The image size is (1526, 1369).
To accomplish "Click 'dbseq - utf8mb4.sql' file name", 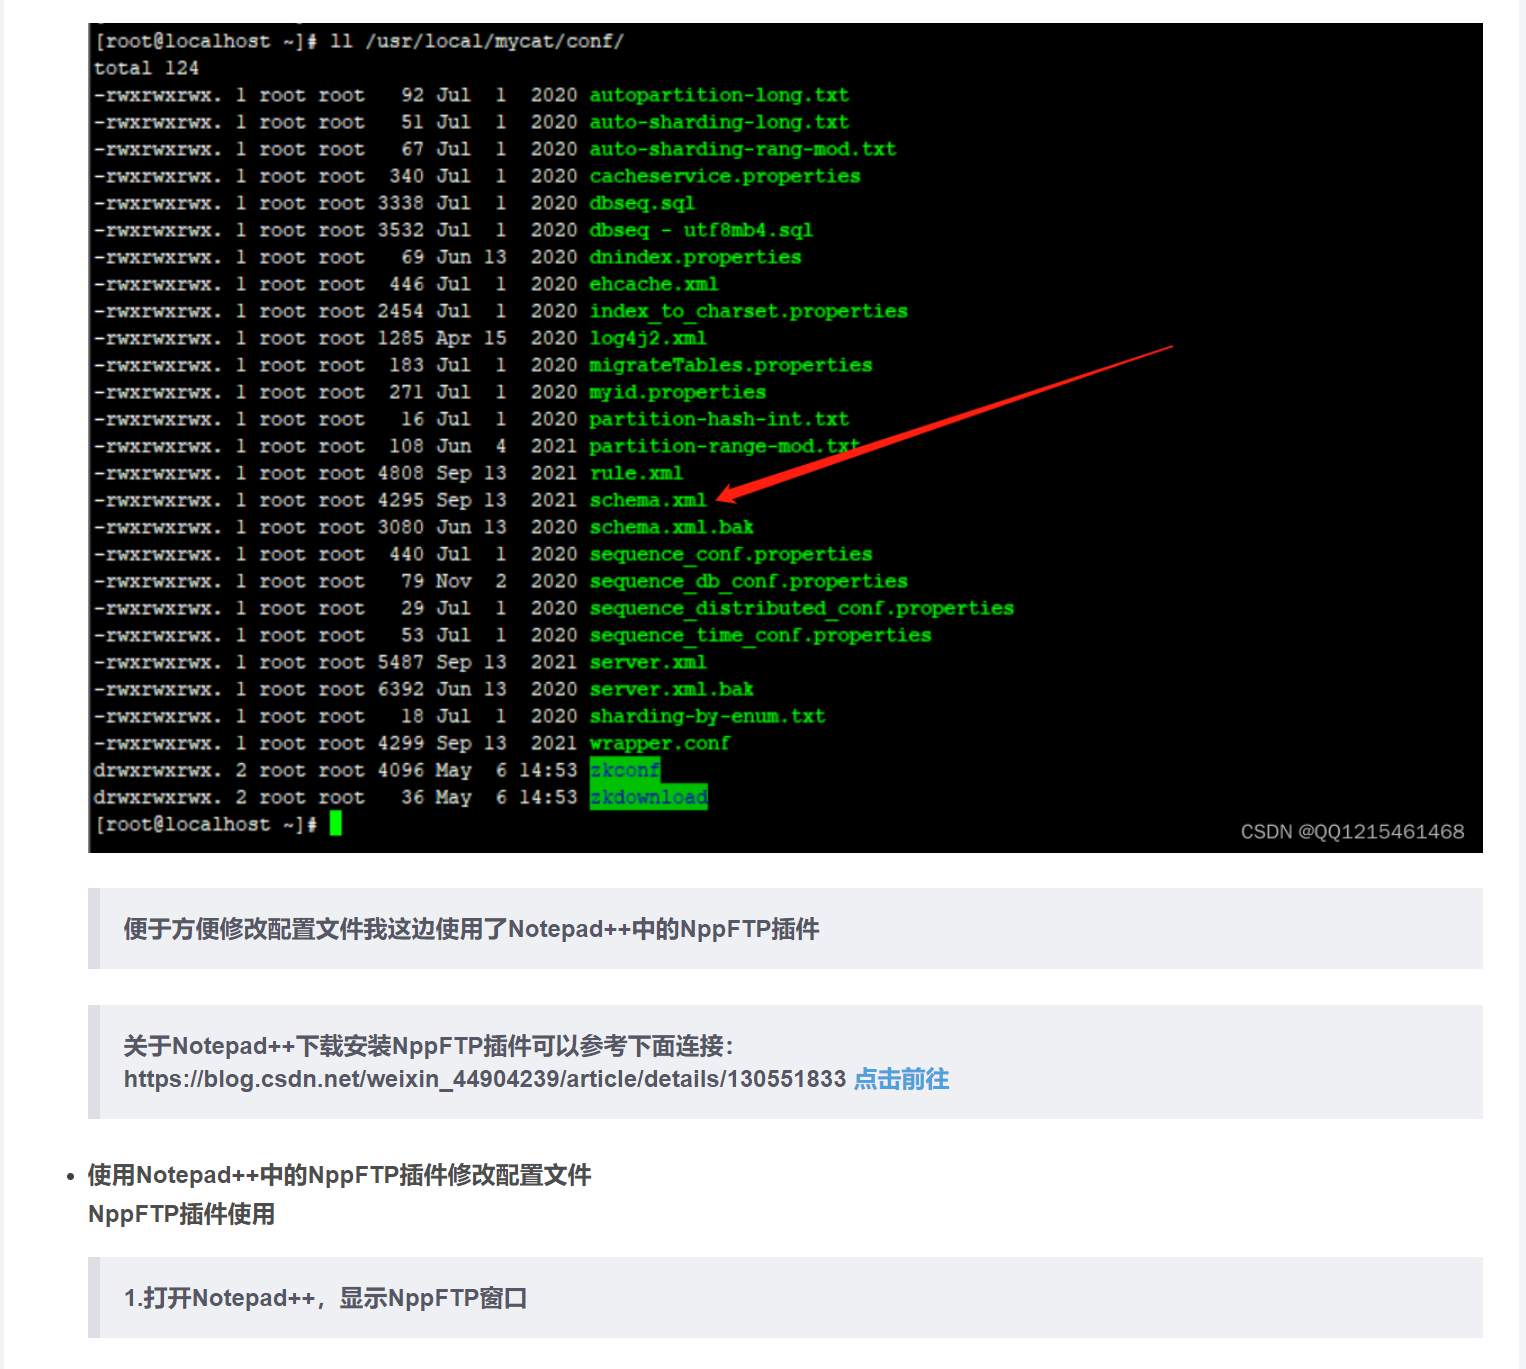I will 701,230.
